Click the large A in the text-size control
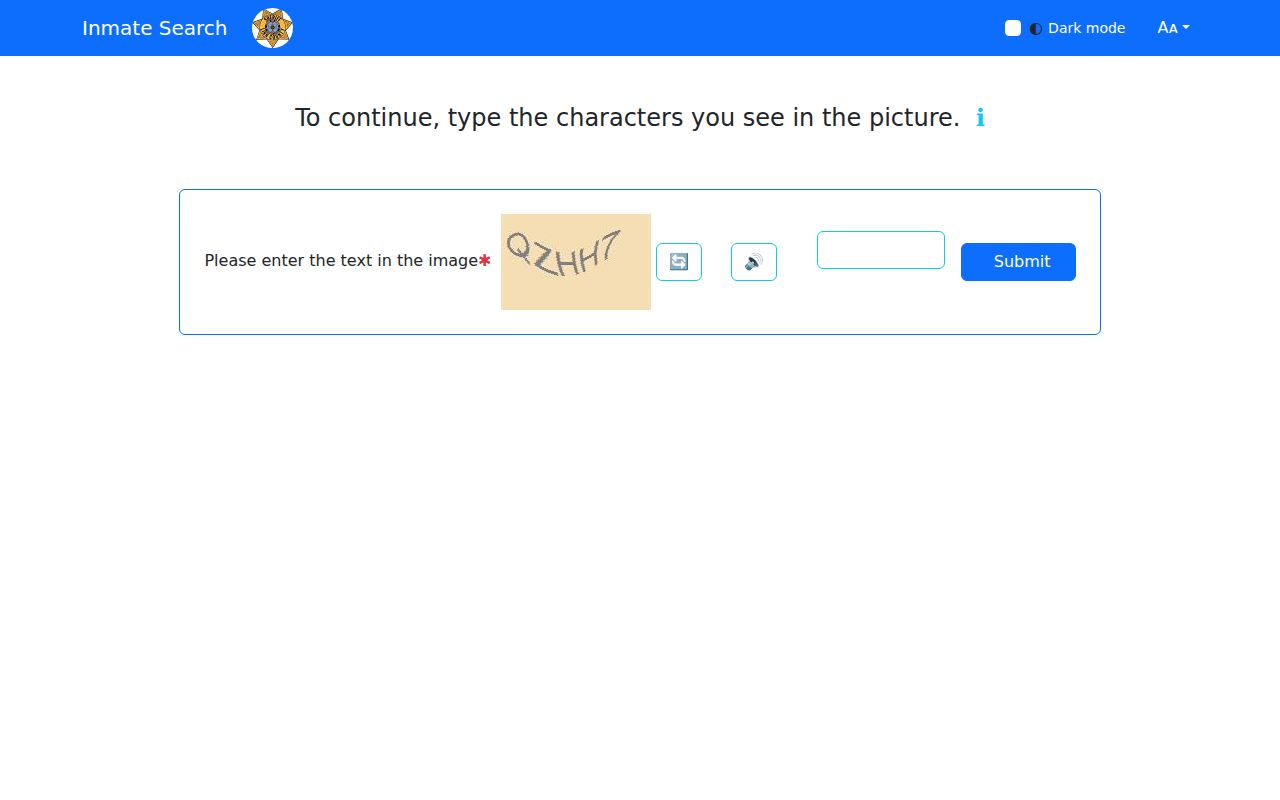The image size is (1280, 800). click(1163, 28)
